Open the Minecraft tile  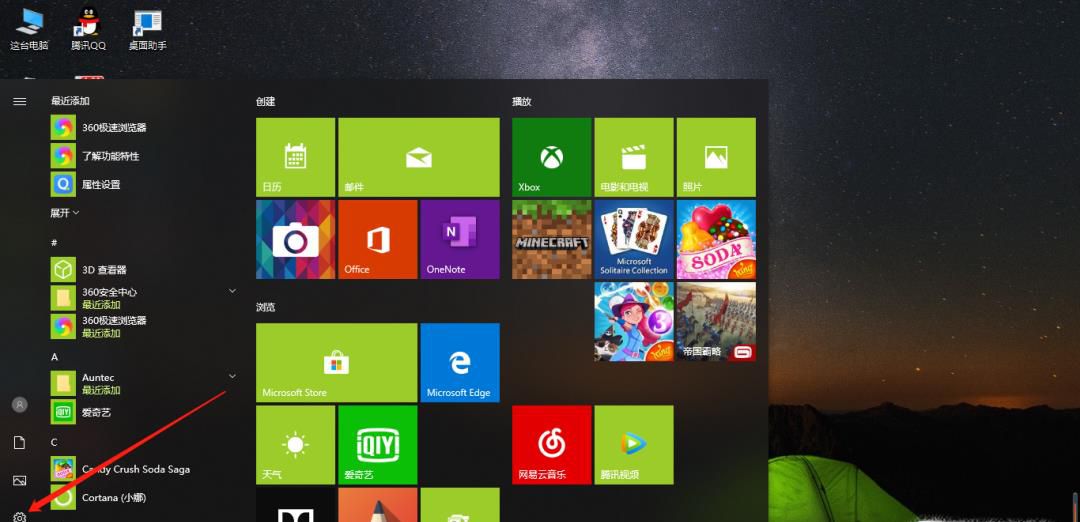tap(551, 239)
